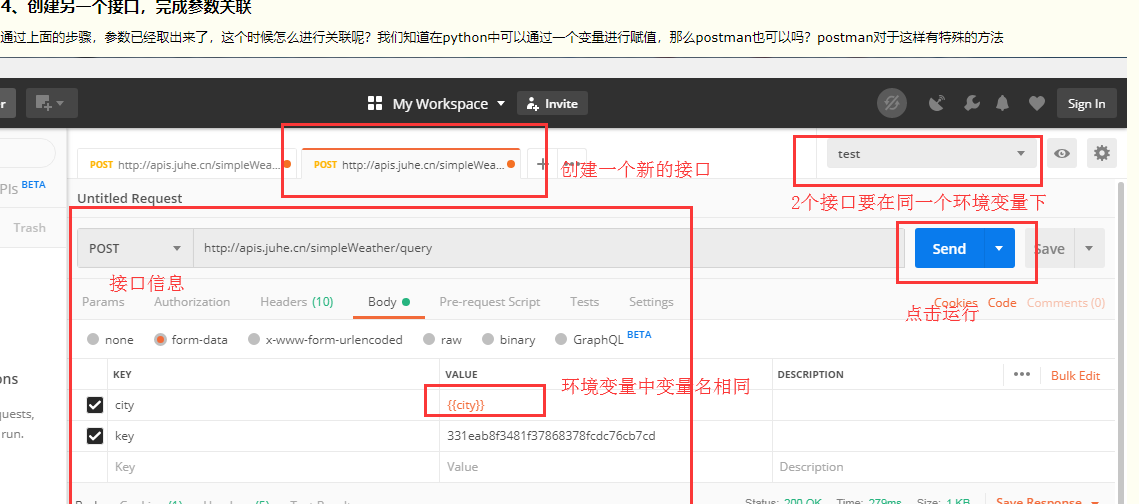
Task: Open the POST method dropdown
Action: pyautogui.click(x=135, y=248)
